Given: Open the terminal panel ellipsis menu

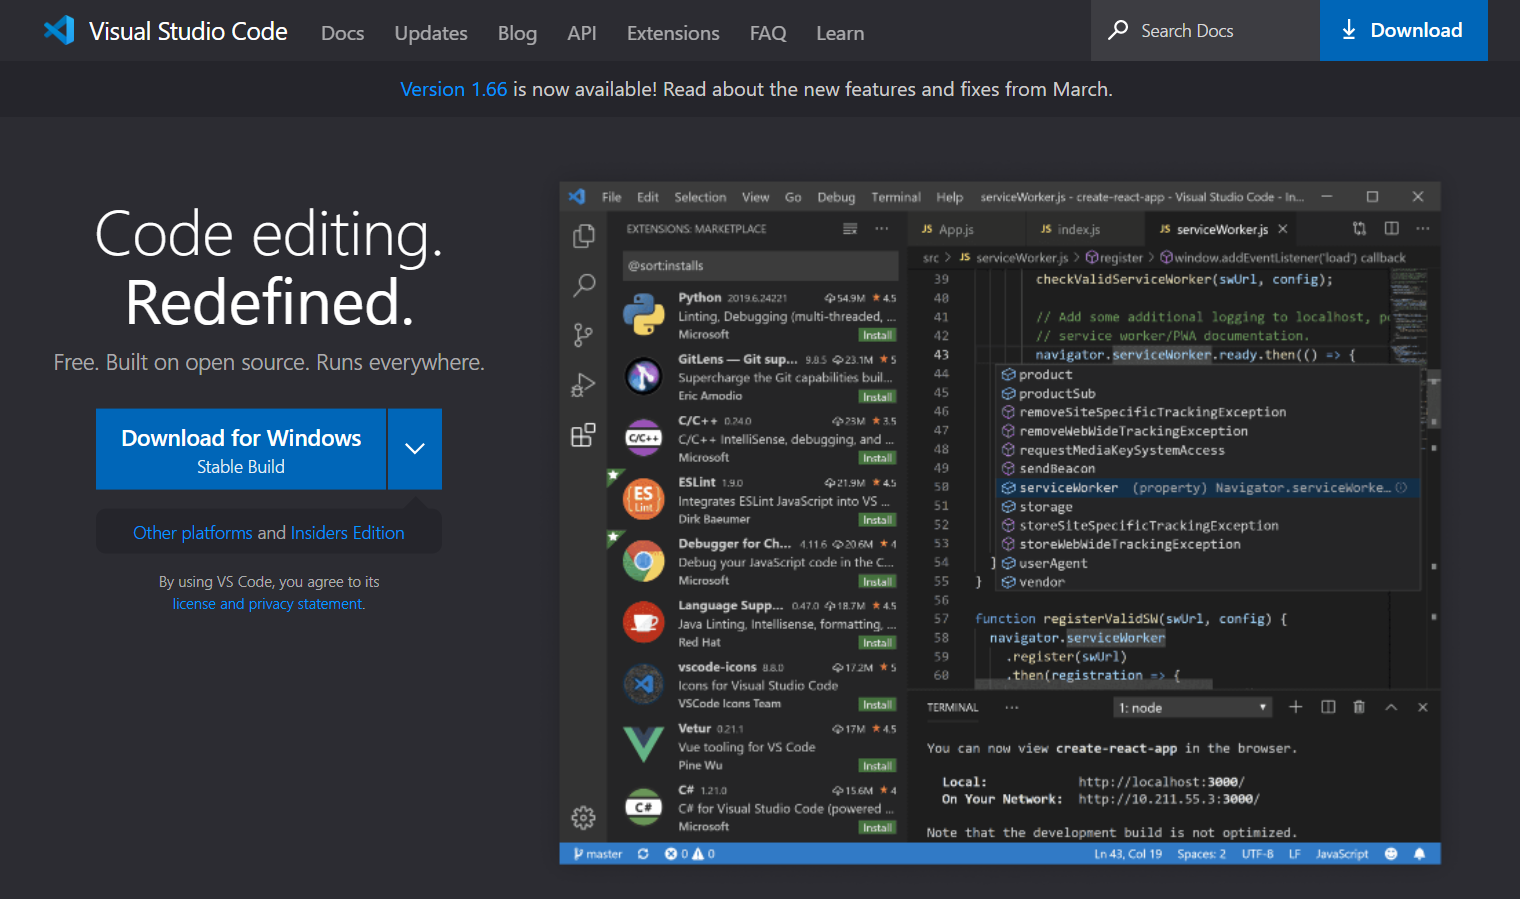Looking at the screenshot, I should [x=1012, y=707].
